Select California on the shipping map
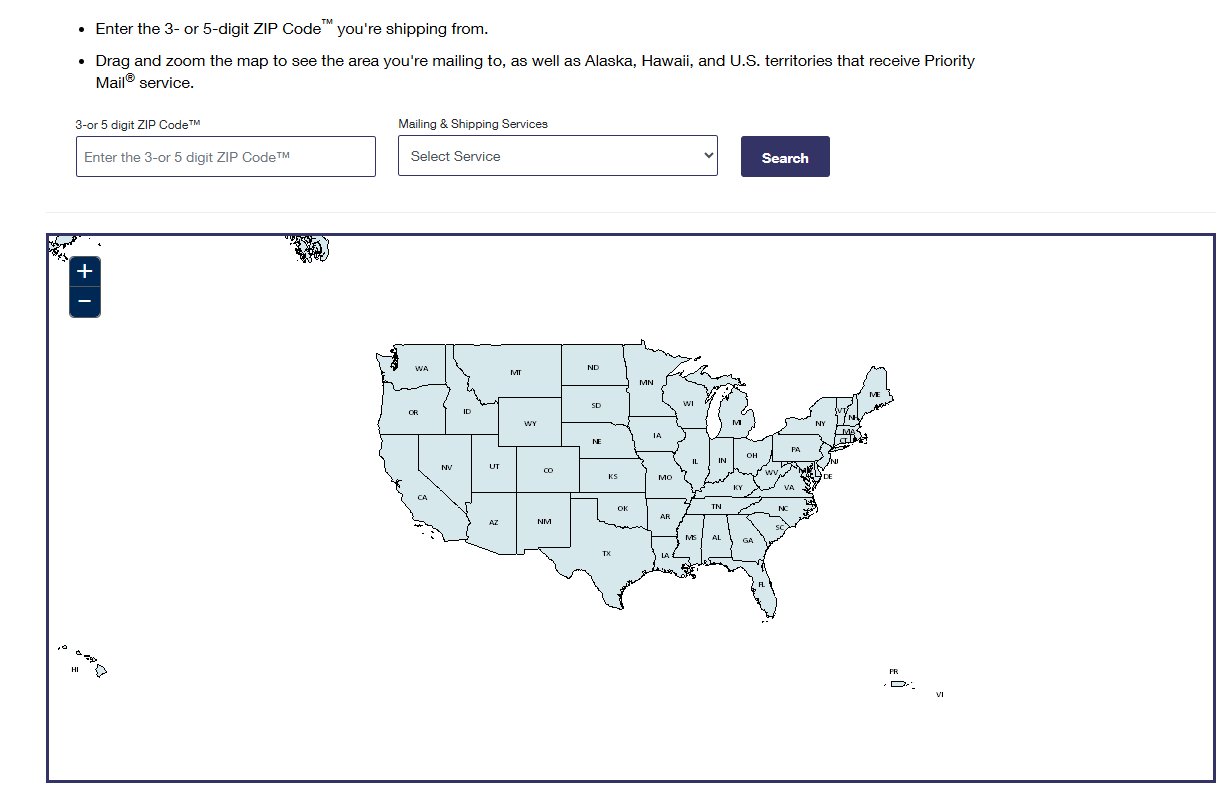 click(423, 496)
